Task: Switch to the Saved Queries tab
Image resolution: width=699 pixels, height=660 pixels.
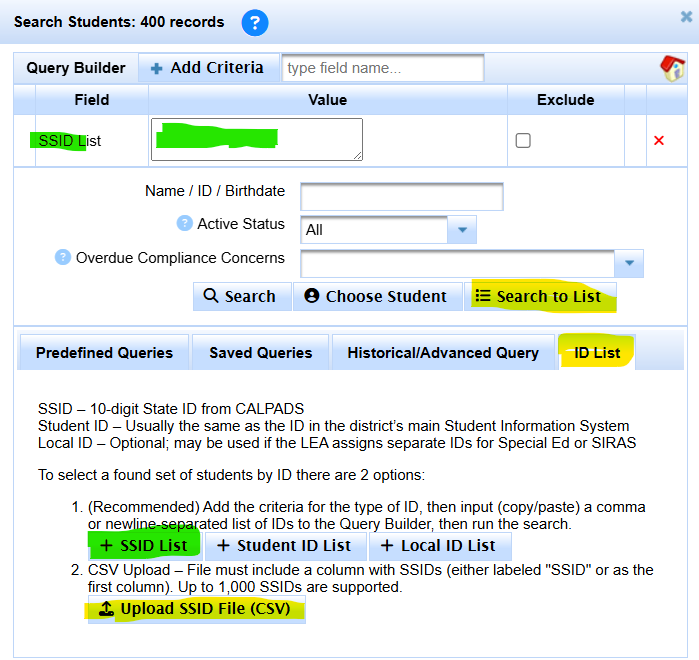Action: tap(260, 353)
